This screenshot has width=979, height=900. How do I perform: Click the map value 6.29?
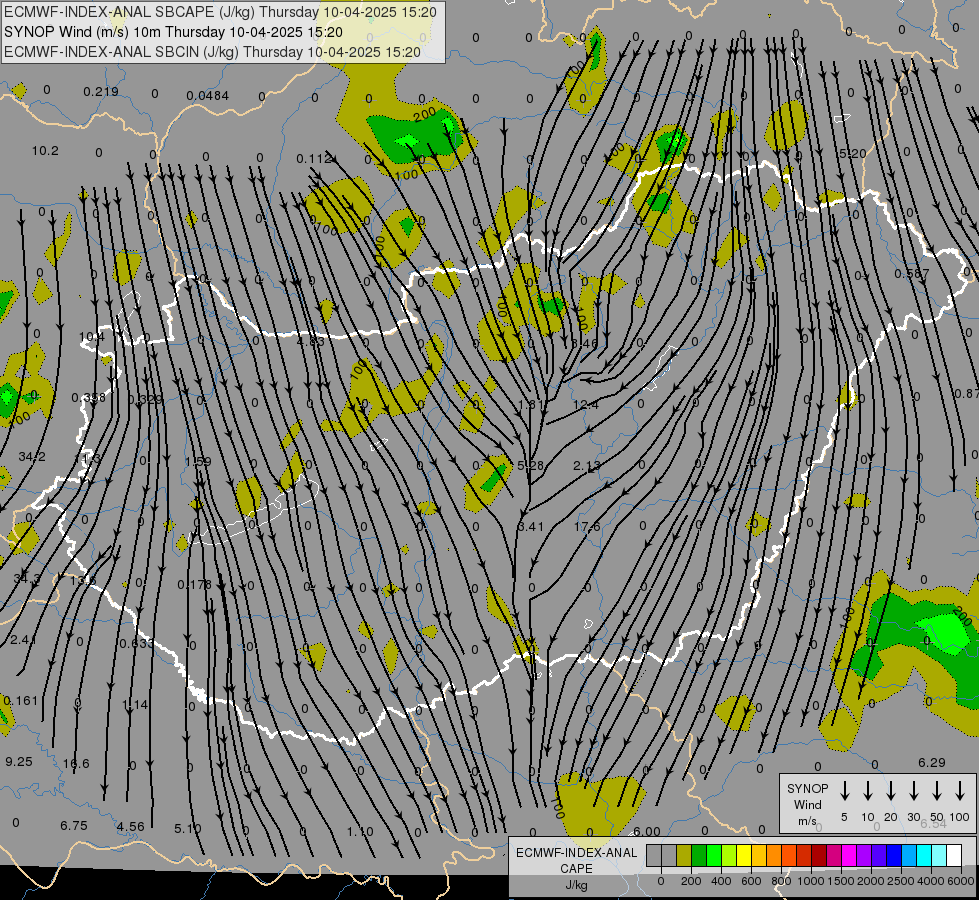click(x=932, y=763)
